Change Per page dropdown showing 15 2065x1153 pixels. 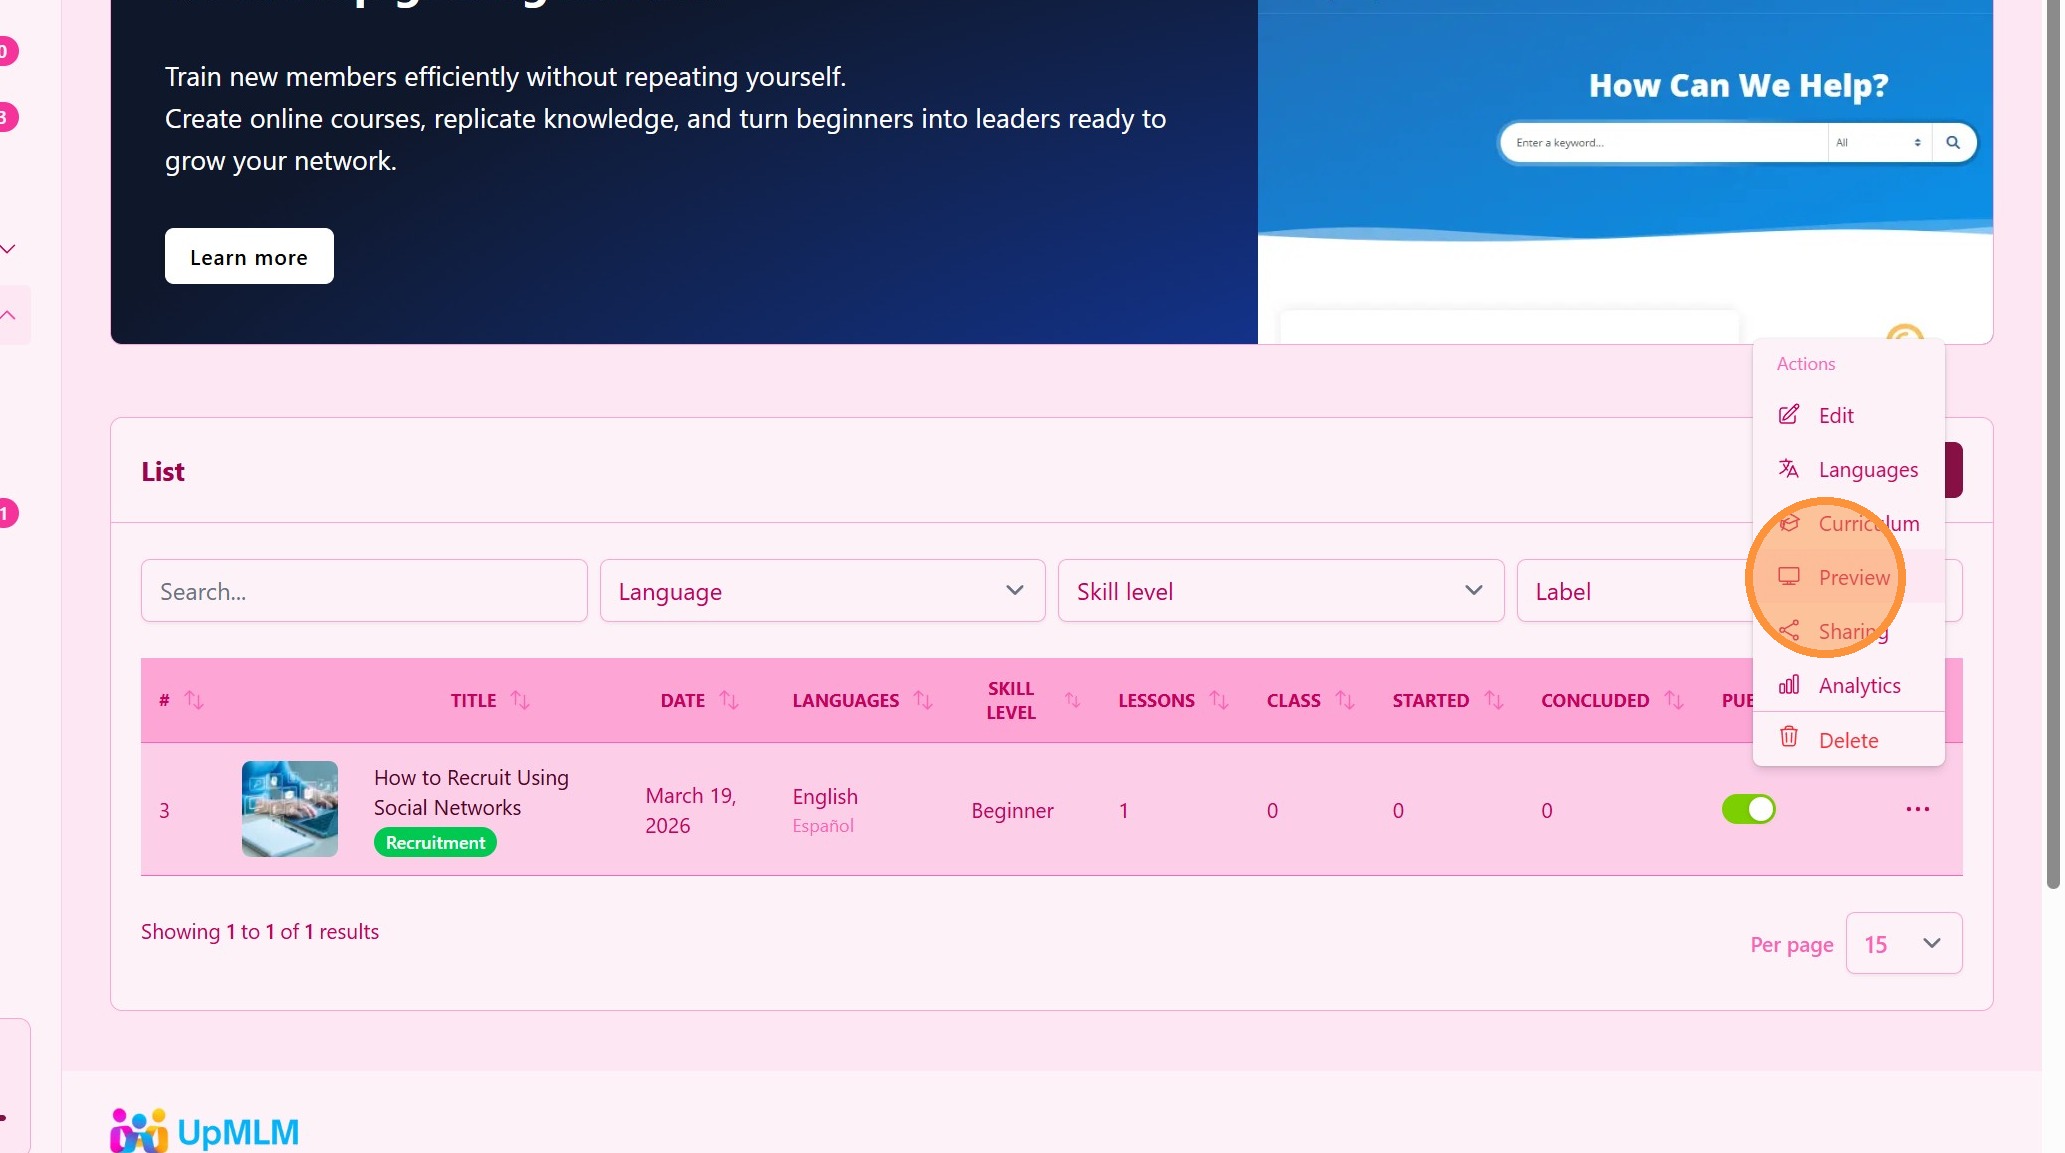coord(1903,943)
